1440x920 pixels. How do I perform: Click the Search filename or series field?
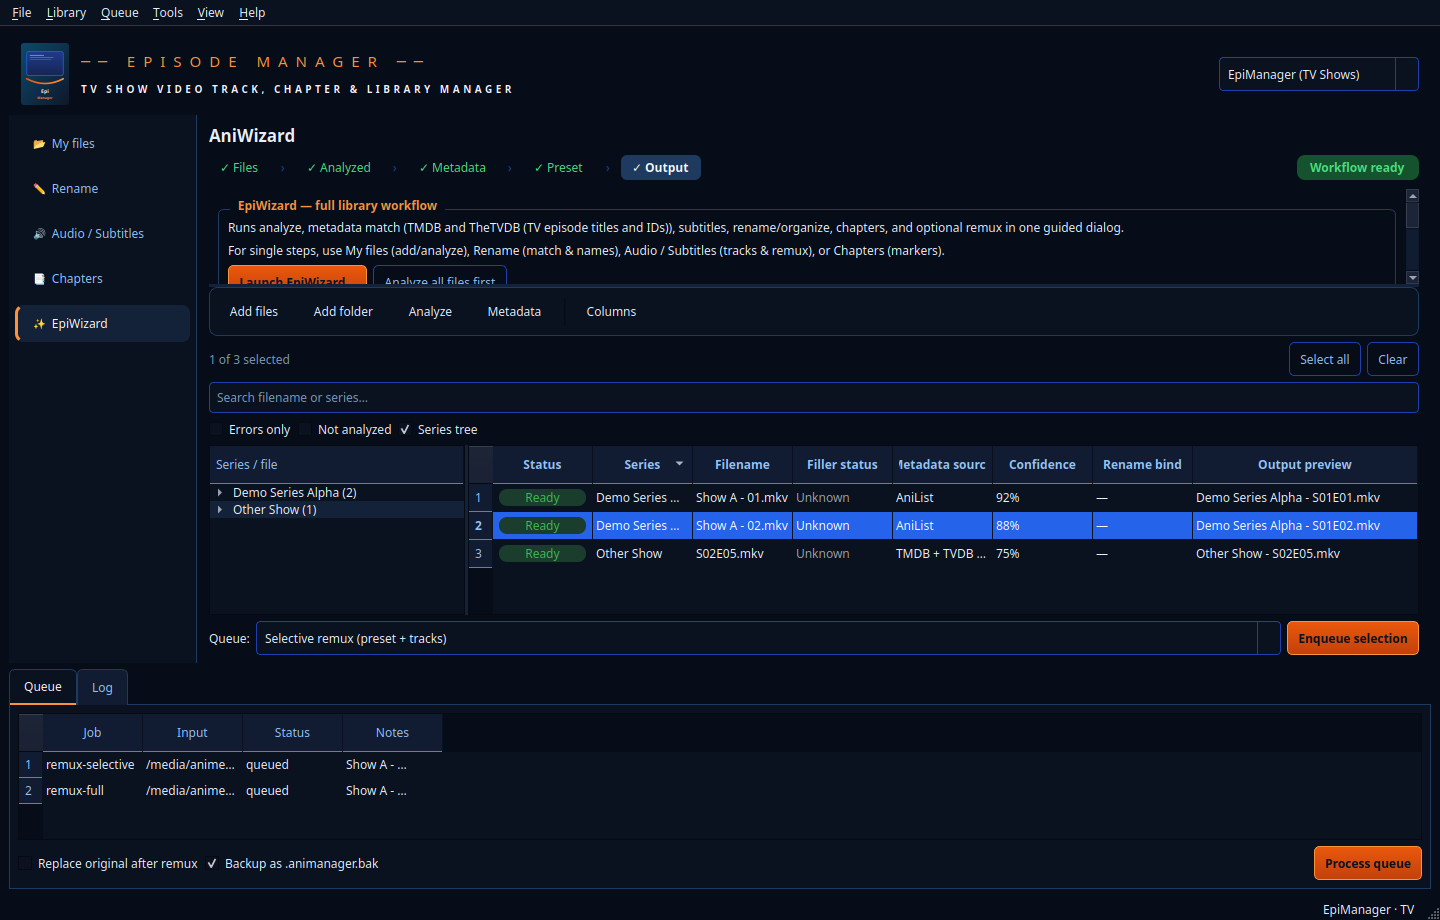tap(814, 398)
